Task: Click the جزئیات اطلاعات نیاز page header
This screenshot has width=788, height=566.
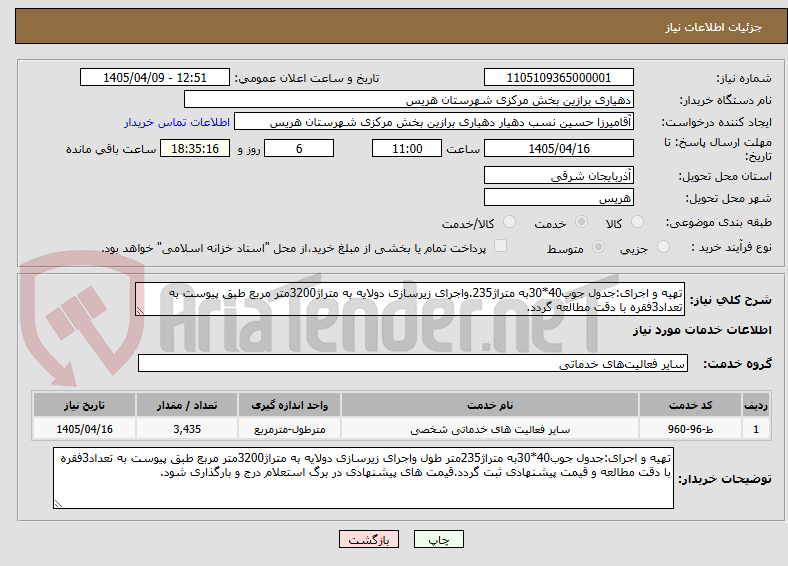Action: 713,27
